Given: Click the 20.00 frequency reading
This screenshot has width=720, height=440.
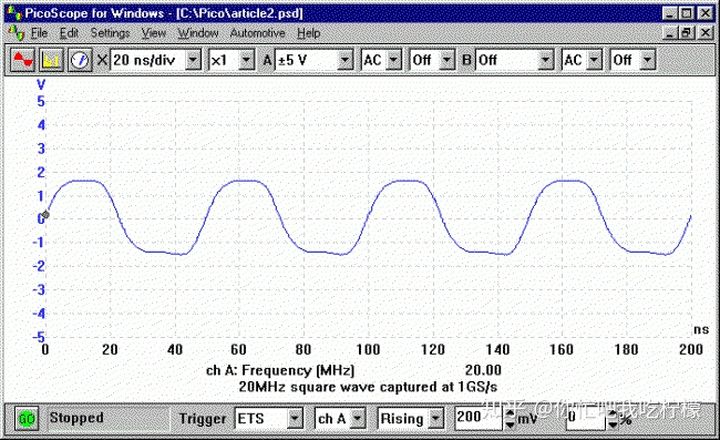Looking at the screenshot, I should pos(483,370).
